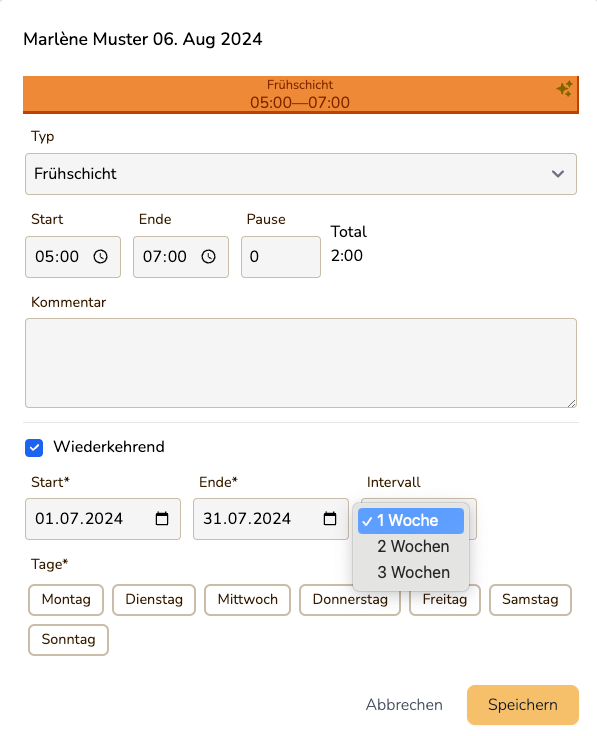Select the 1 Woche interval option
Viewport: 597px width, 736px height.
pos(411,521)
